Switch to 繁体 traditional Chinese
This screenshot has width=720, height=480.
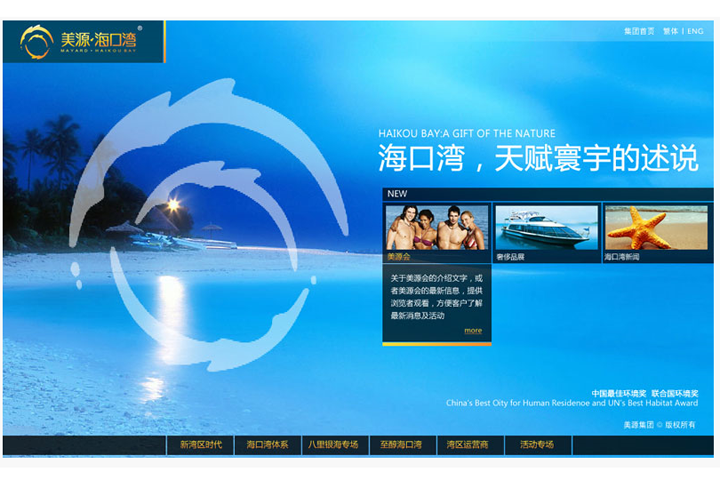click(x=670, y=31)
